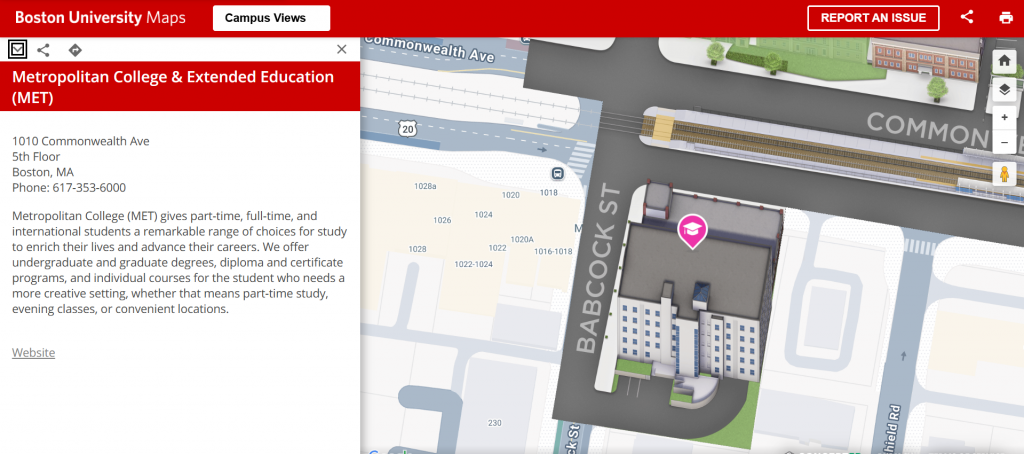Zoom in on the map
1024x454 pixels.
coord(1004,117)
